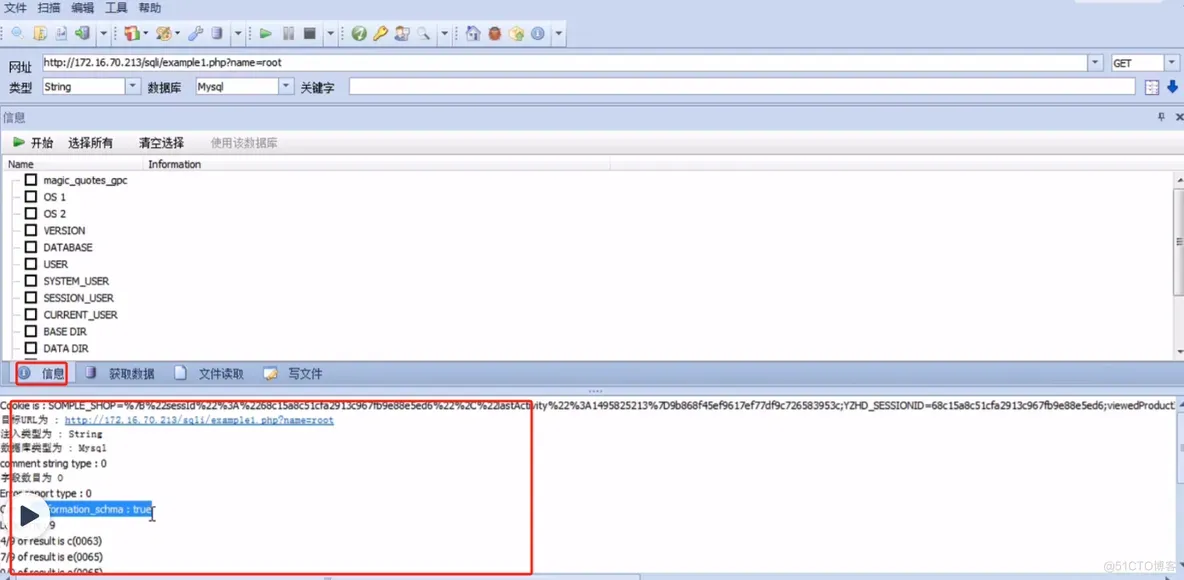Click the checklist icon beside keyword field
Image resolution: width=1184 pixels, height=580 pixels.
tap(1152, 88)
